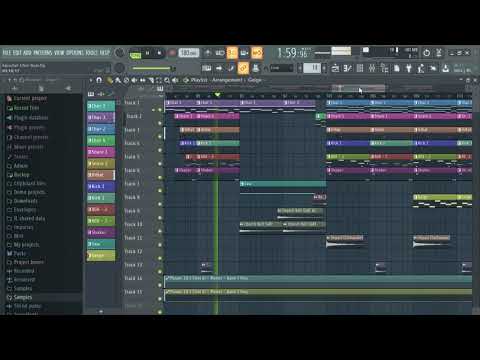Toggle the playlist magnet snap icon
Screen dimensions: 480x360
tap(99, 80)
